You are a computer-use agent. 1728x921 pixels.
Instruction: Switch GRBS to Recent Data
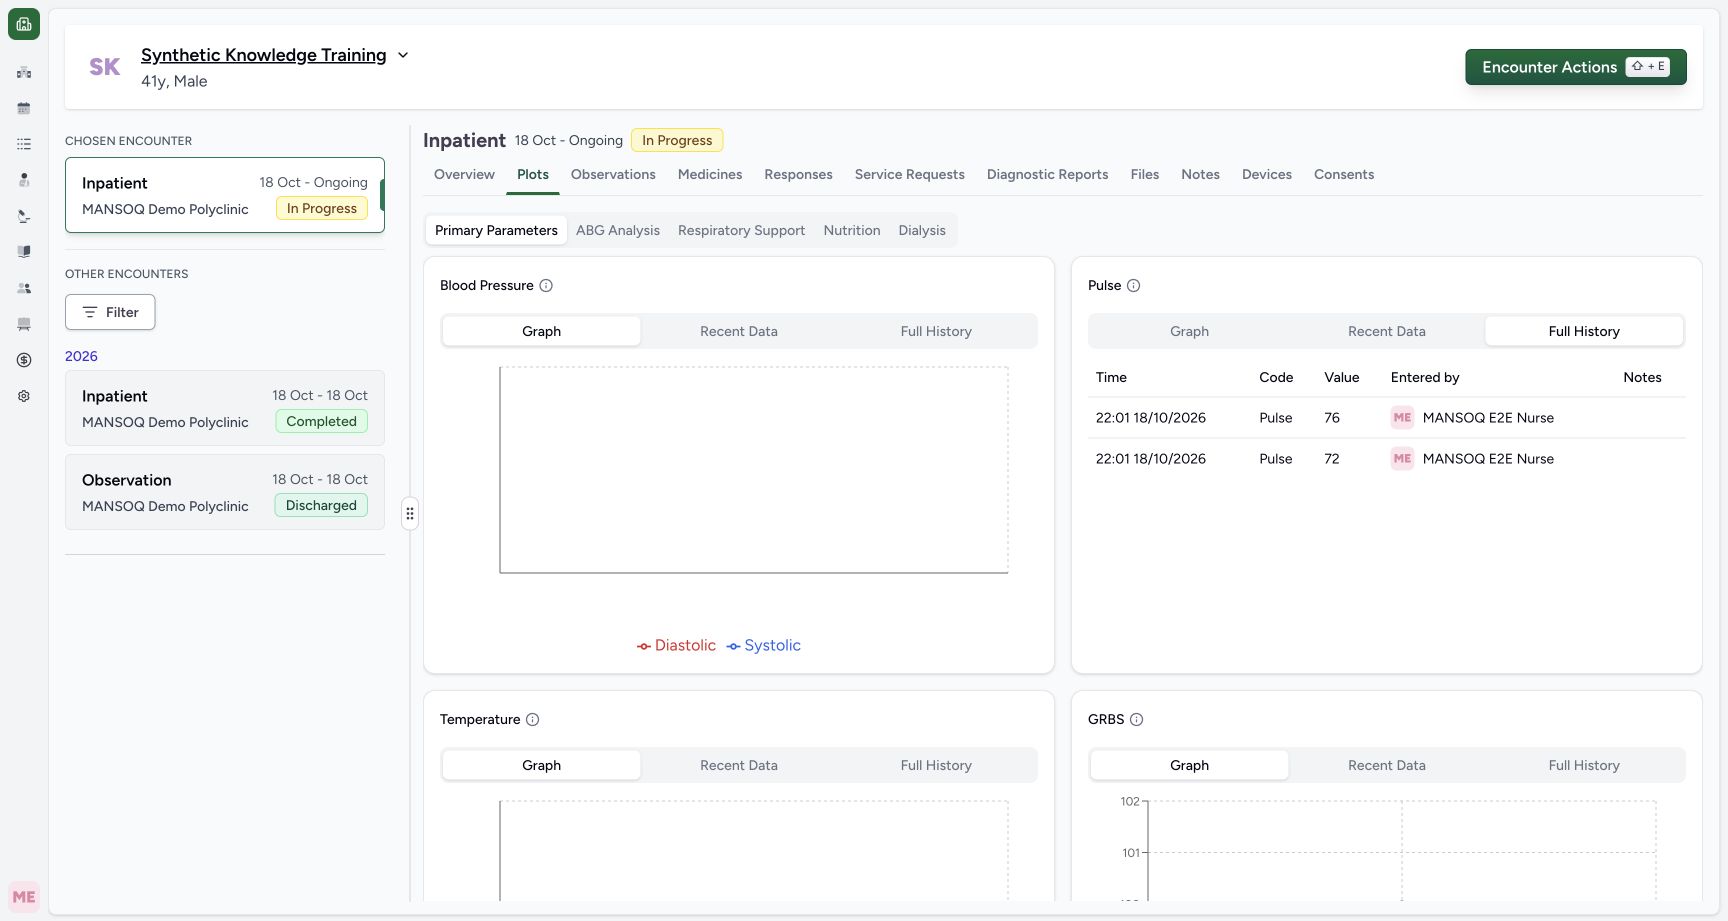tap(1387, 765)
